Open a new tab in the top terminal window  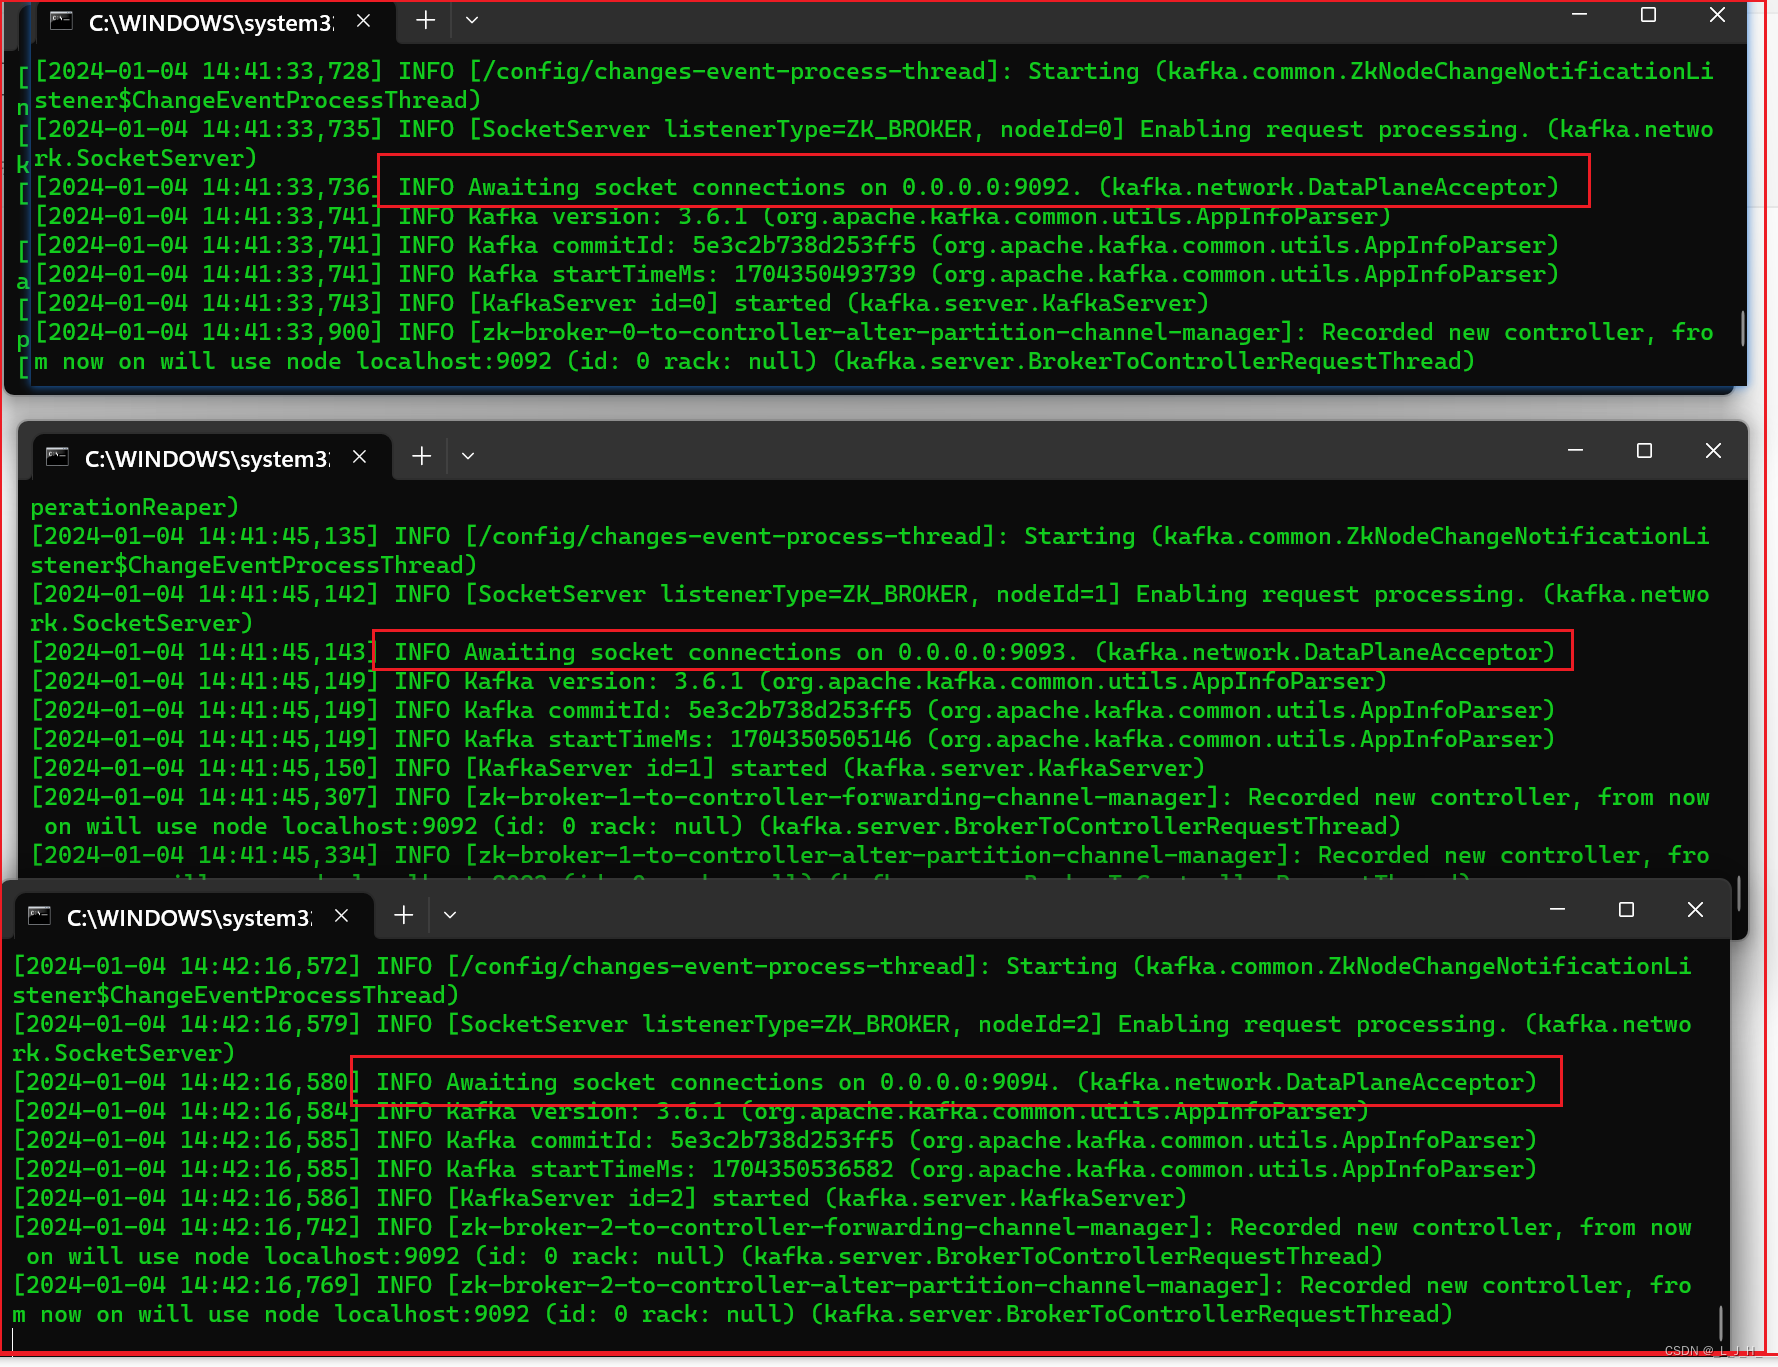425,20
